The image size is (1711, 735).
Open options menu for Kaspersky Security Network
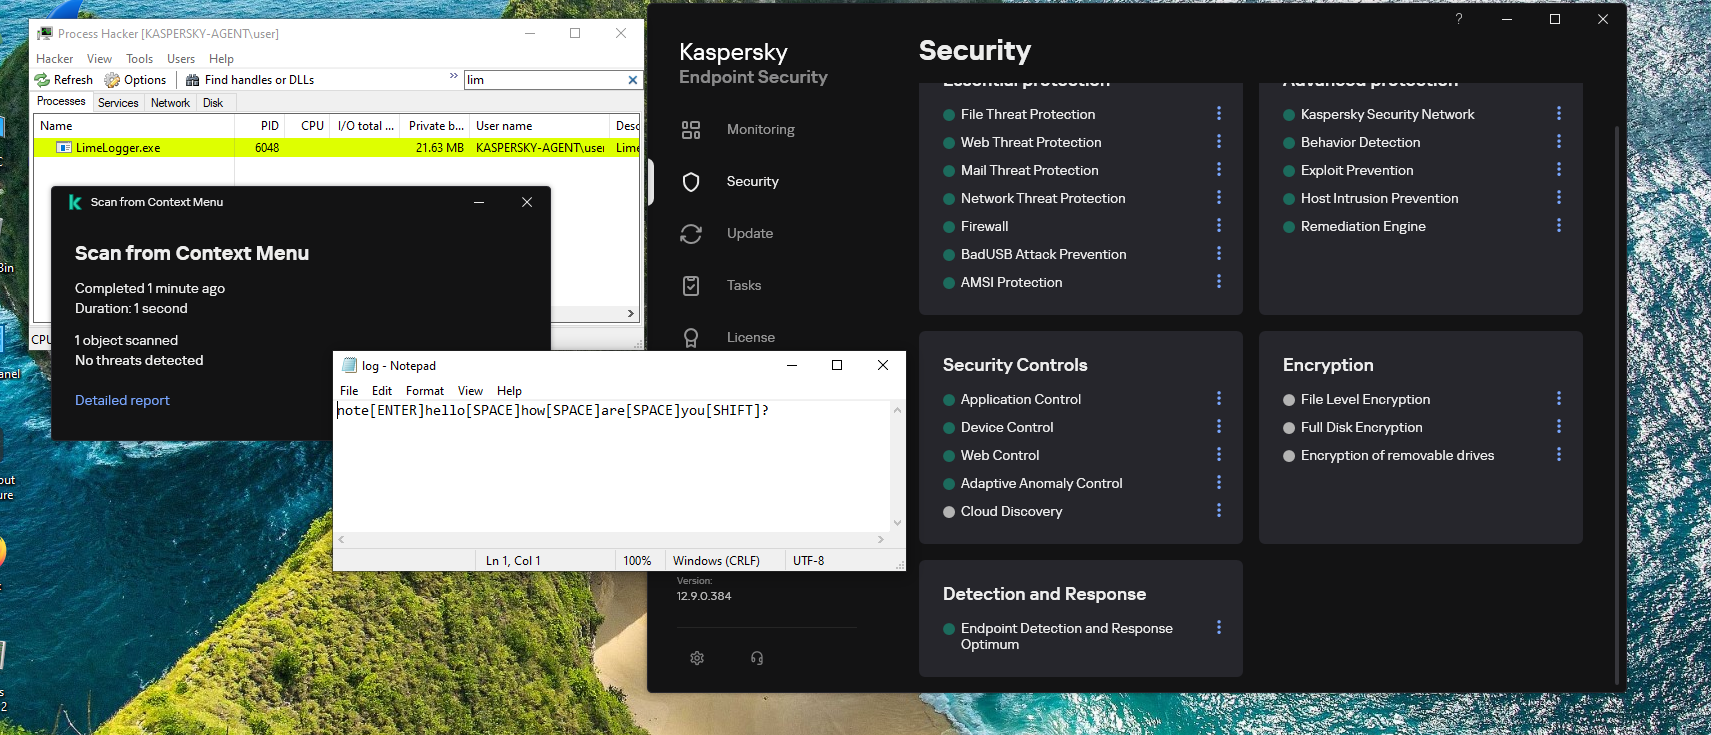1559,114
